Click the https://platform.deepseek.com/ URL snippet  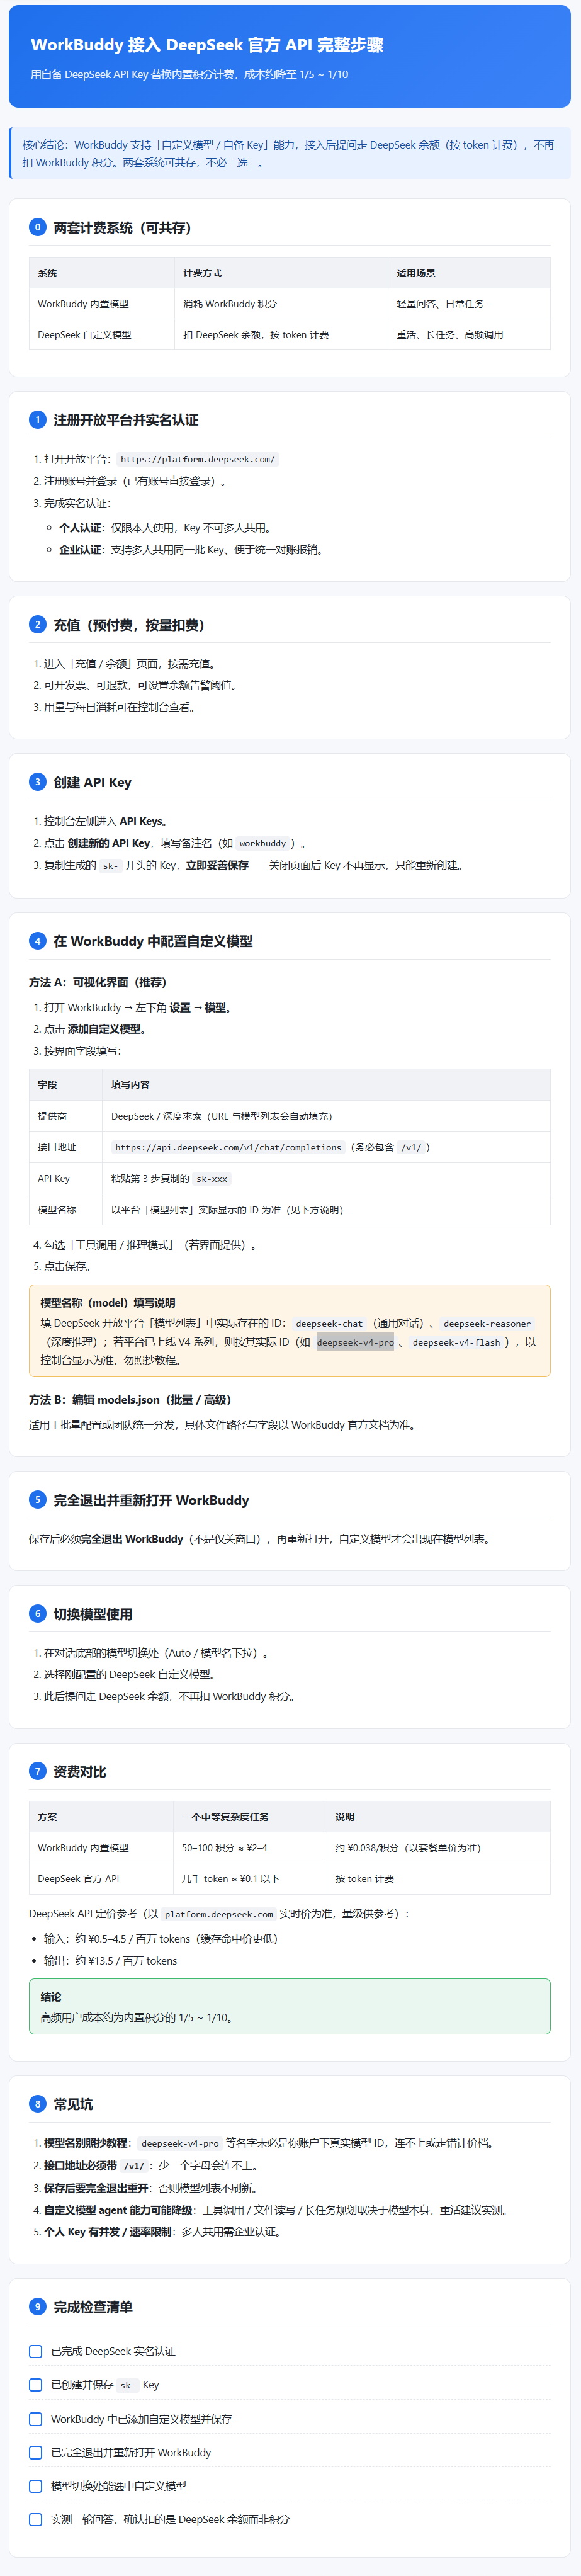[x=197, y=459]
